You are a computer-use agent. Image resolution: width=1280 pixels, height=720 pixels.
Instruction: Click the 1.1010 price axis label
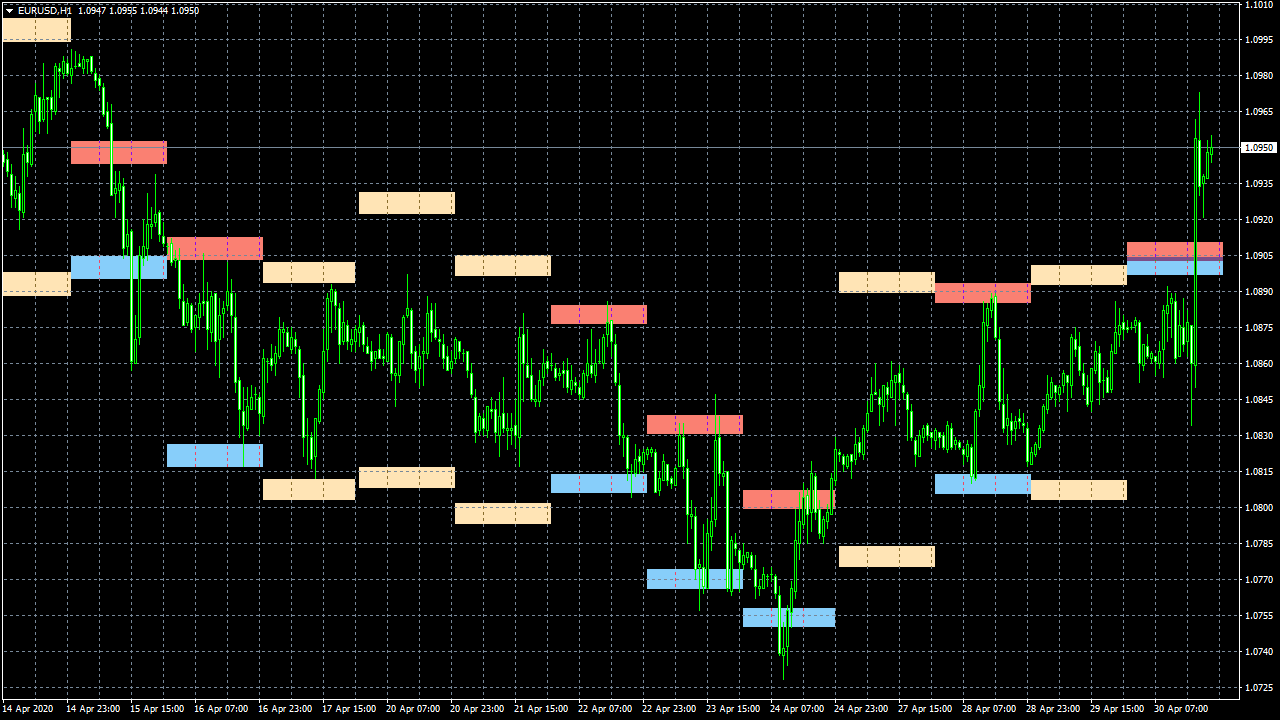point(1258,4)
